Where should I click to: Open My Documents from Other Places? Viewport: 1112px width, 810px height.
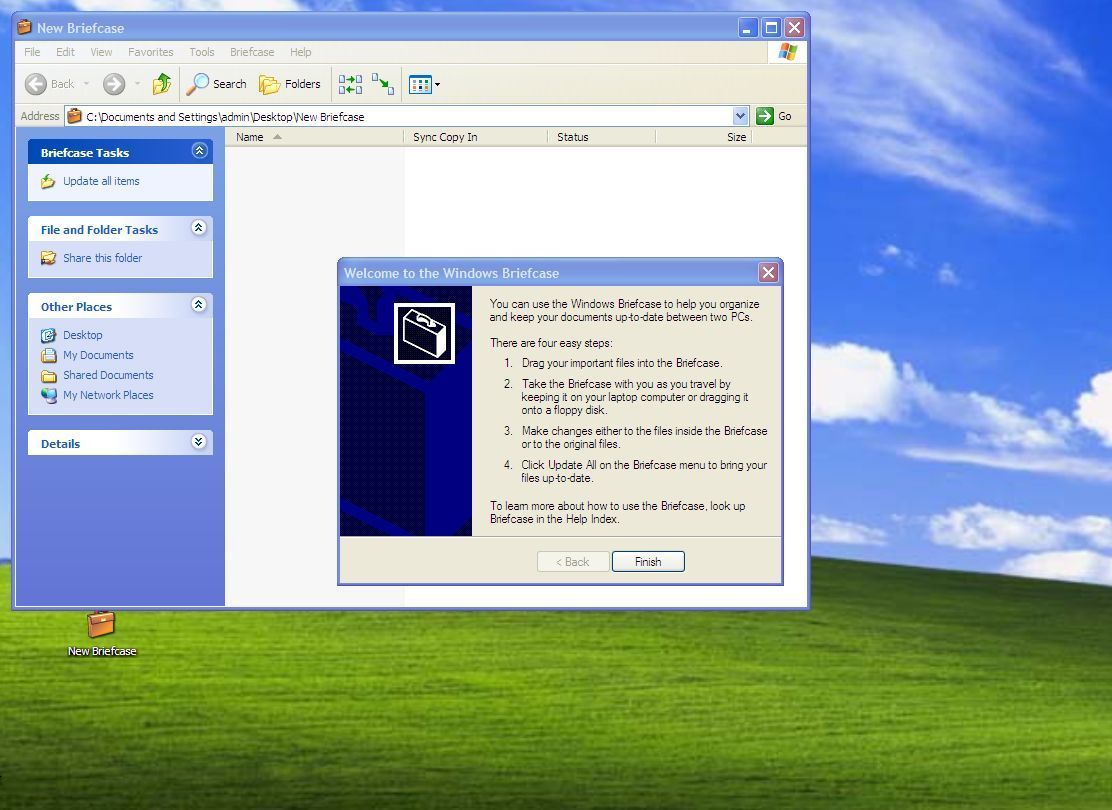click(97, 354)
